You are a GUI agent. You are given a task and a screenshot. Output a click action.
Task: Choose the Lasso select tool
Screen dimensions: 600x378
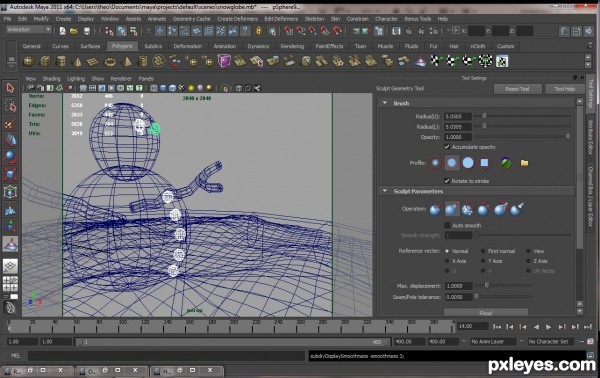[10, 106]
